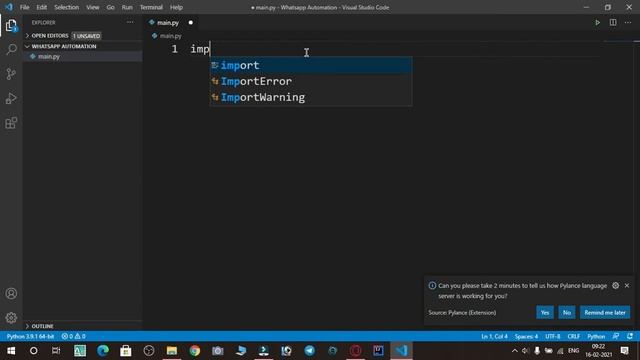Image resolution: width=640 pixels, height=360 pixels.
Task: Choose ImportWarning suggestion
Action: 311,97
